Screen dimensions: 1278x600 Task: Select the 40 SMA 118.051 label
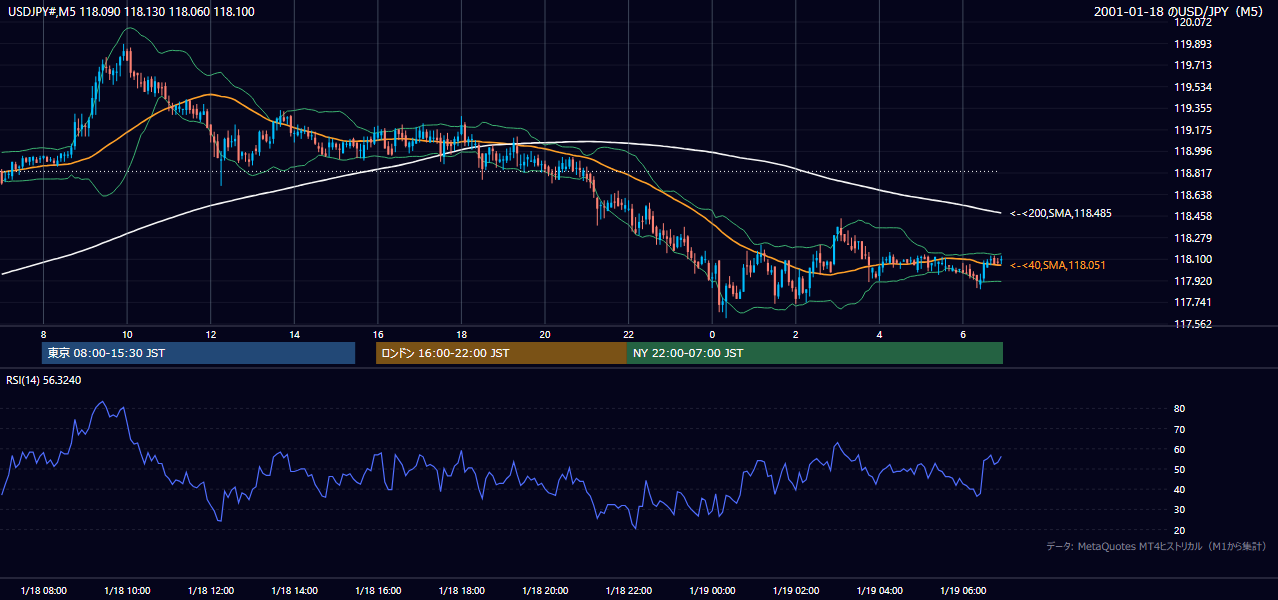tap(1058, 265)
